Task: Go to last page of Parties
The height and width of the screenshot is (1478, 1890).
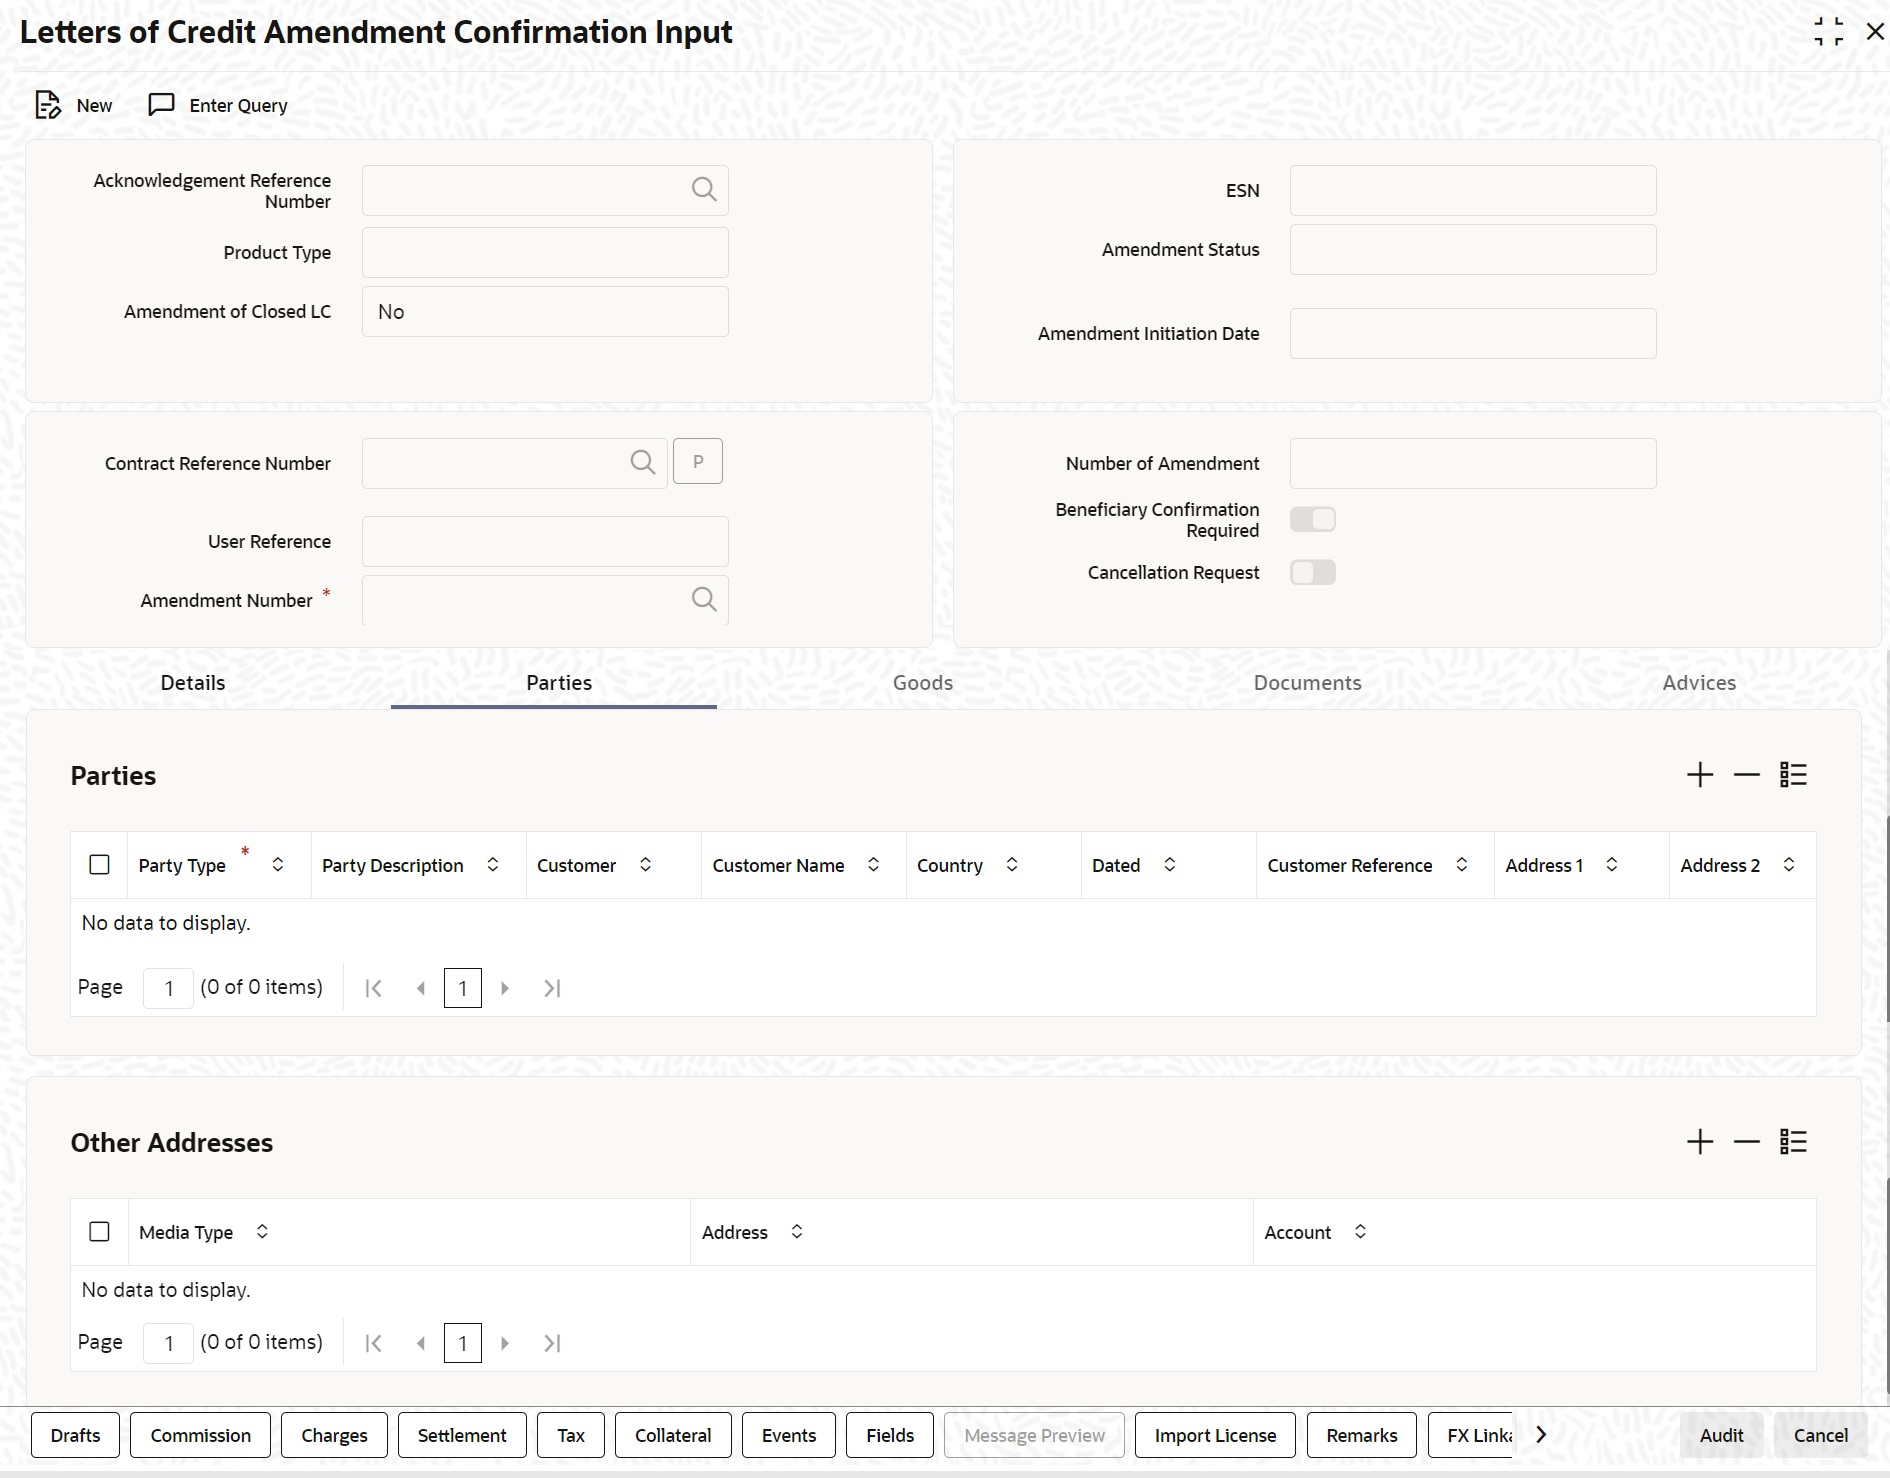Action: pos(552,988)
